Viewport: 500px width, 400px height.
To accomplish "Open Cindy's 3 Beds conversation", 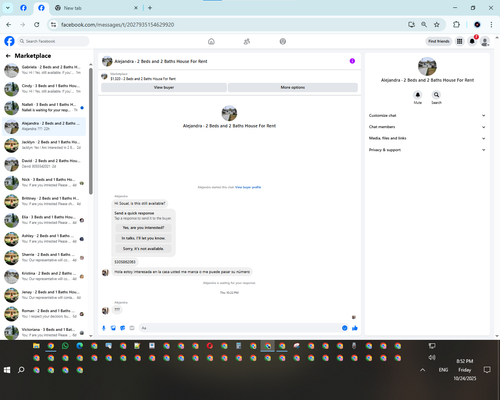I will point(44,89).
